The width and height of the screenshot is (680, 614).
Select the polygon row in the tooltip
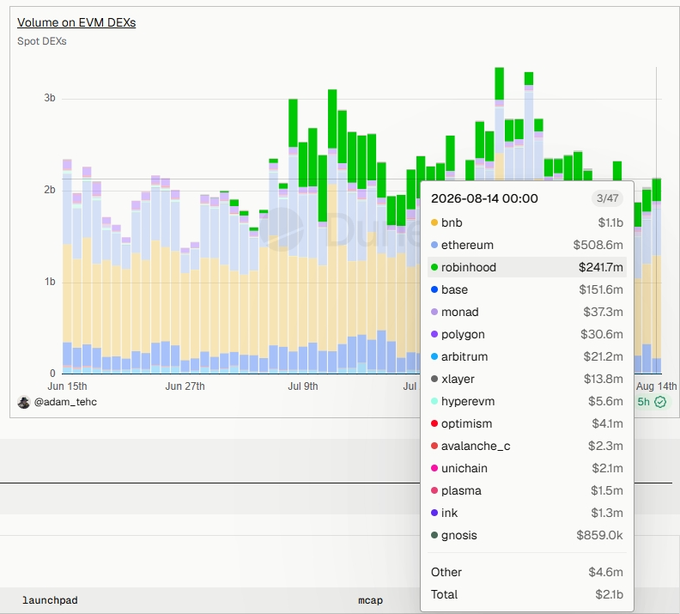click(x=527, y=334)
